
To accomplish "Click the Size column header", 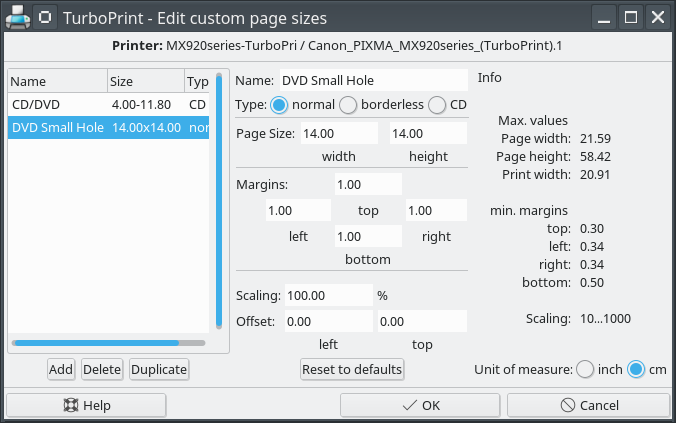I will [x=144, y=82].
